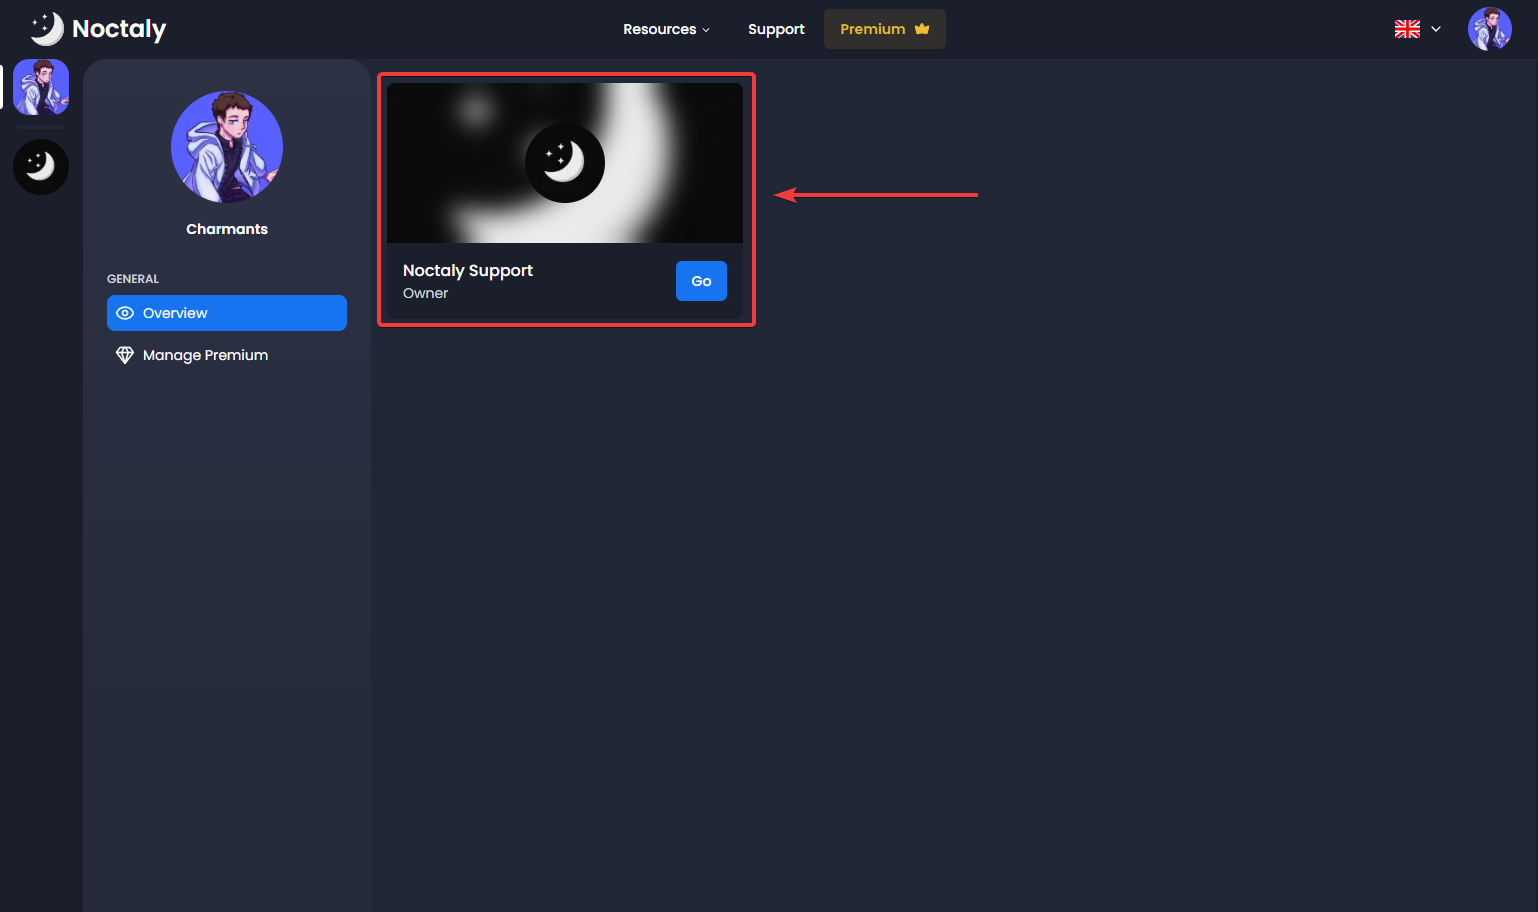Viewport: 1538px width, 912px height.
Task: Open the Support menu item
Action: [776, 29]
